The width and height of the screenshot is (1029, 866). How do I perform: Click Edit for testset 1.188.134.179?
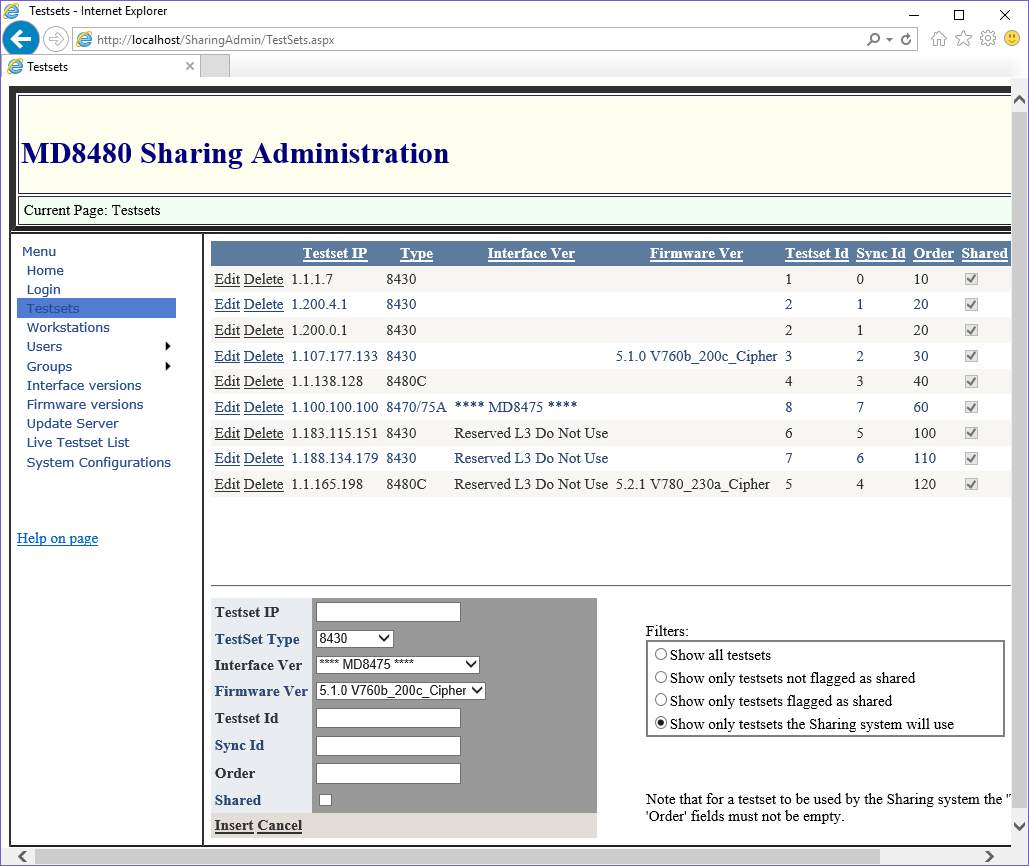point(227,459)
